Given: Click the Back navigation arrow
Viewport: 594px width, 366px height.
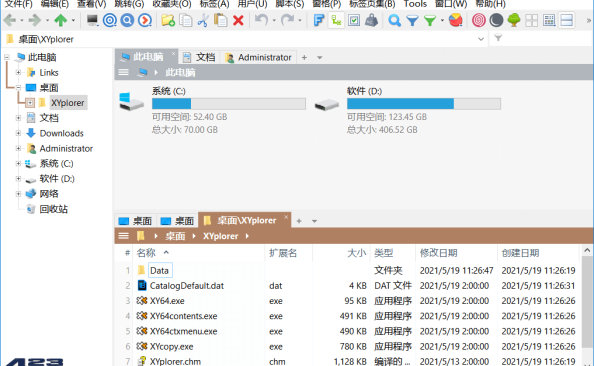Looking at the screenshot, I should point(10,20).
